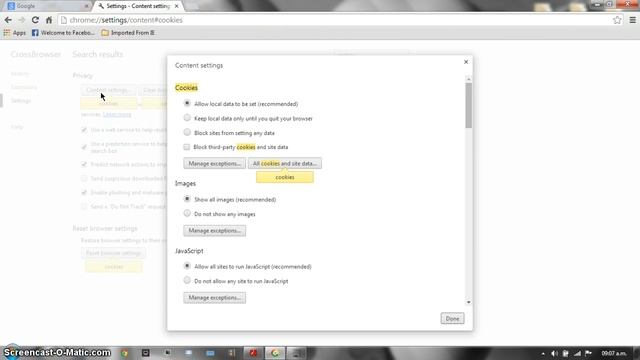
Task: Open the Imported From IE bookmarks folder
Action: pos(128,33)
